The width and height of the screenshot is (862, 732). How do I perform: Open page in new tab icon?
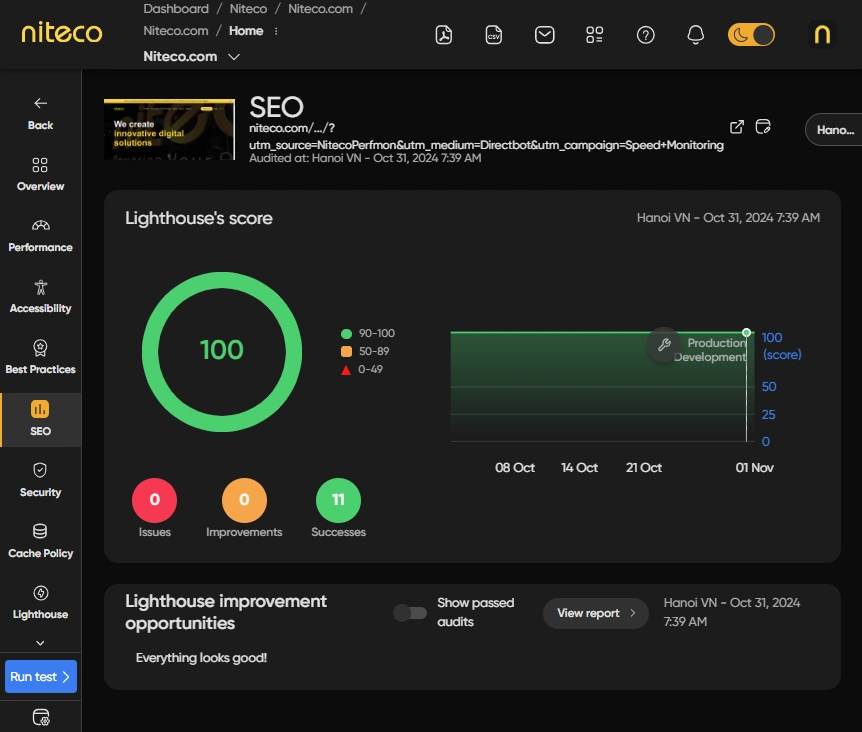[737, 127]
